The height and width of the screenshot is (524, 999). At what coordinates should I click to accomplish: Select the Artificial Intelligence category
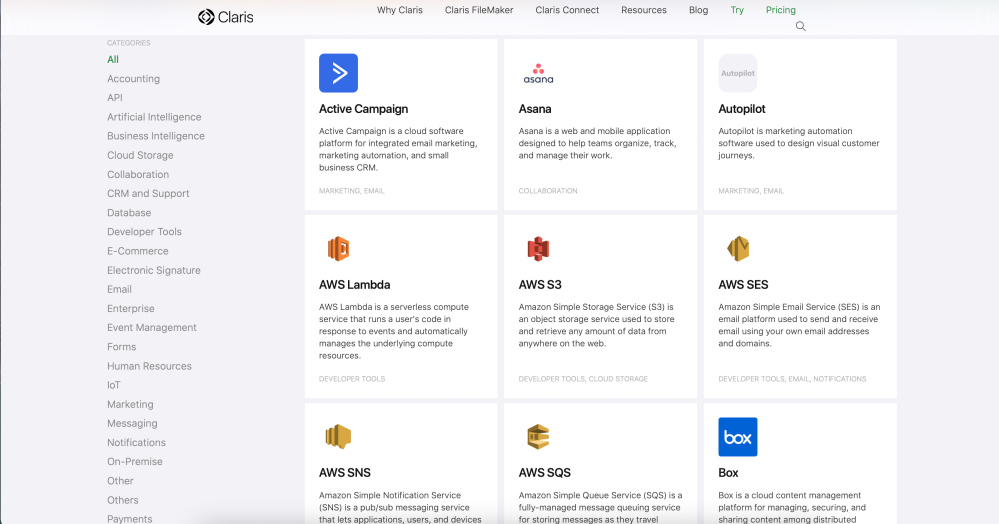(154, 117)
